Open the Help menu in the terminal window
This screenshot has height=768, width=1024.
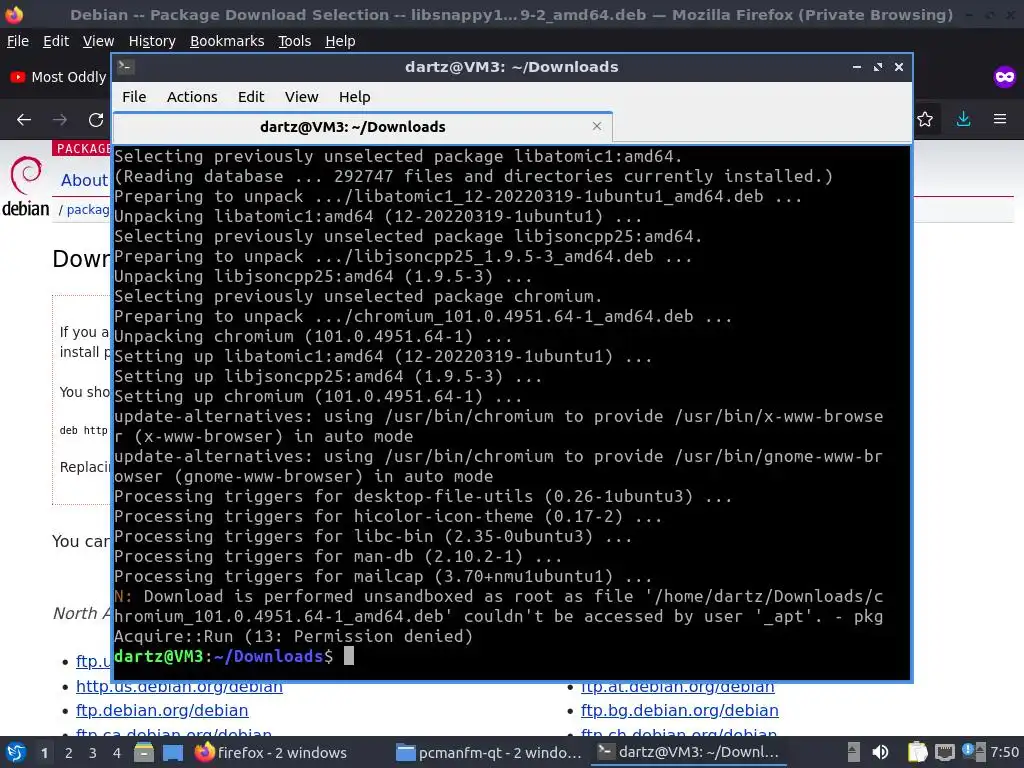pyautogui.click(x=354, y=97)
